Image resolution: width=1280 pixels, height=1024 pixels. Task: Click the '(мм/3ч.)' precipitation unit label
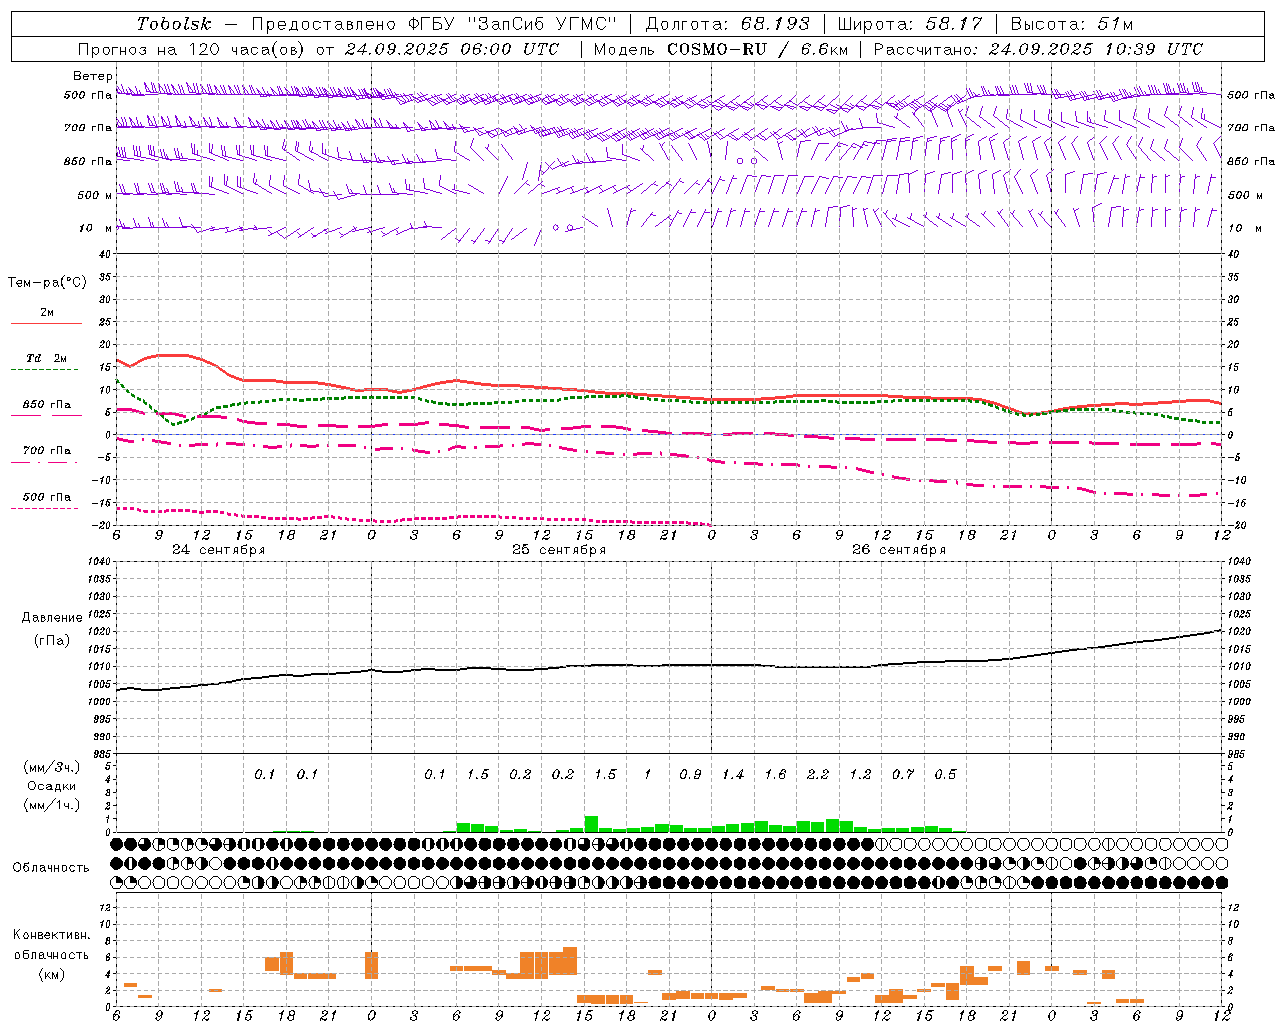[52, 768]
